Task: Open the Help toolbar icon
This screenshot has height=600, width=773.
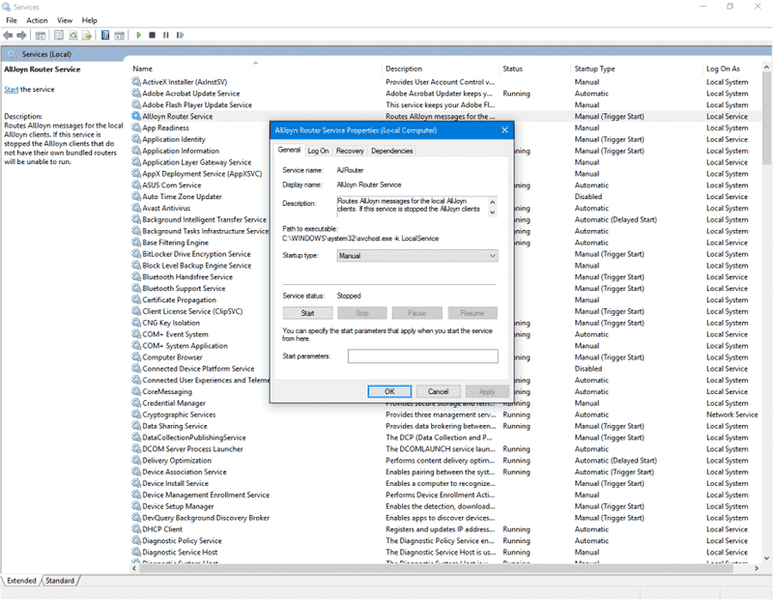Action: (x=105, y=35)
